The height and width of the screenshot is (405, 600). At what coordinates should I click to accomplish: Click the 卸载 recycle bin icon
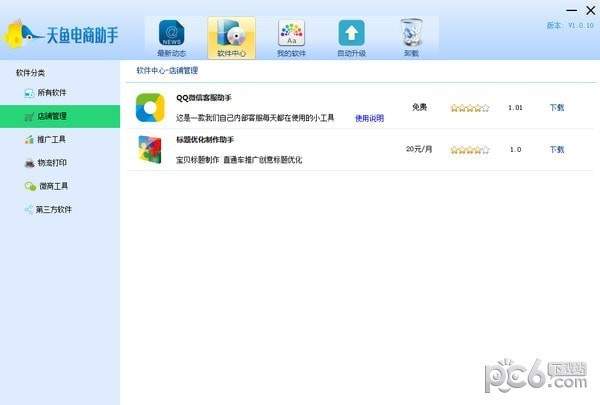click(x=411, y=35)
